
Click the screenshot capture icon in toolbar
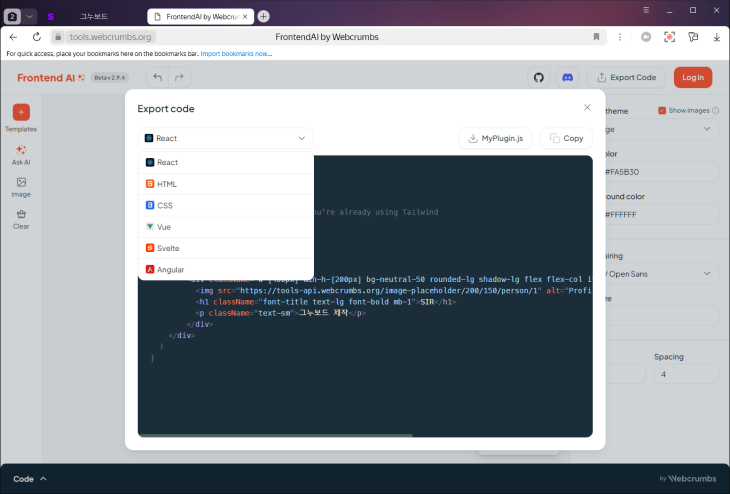(669, 37)
